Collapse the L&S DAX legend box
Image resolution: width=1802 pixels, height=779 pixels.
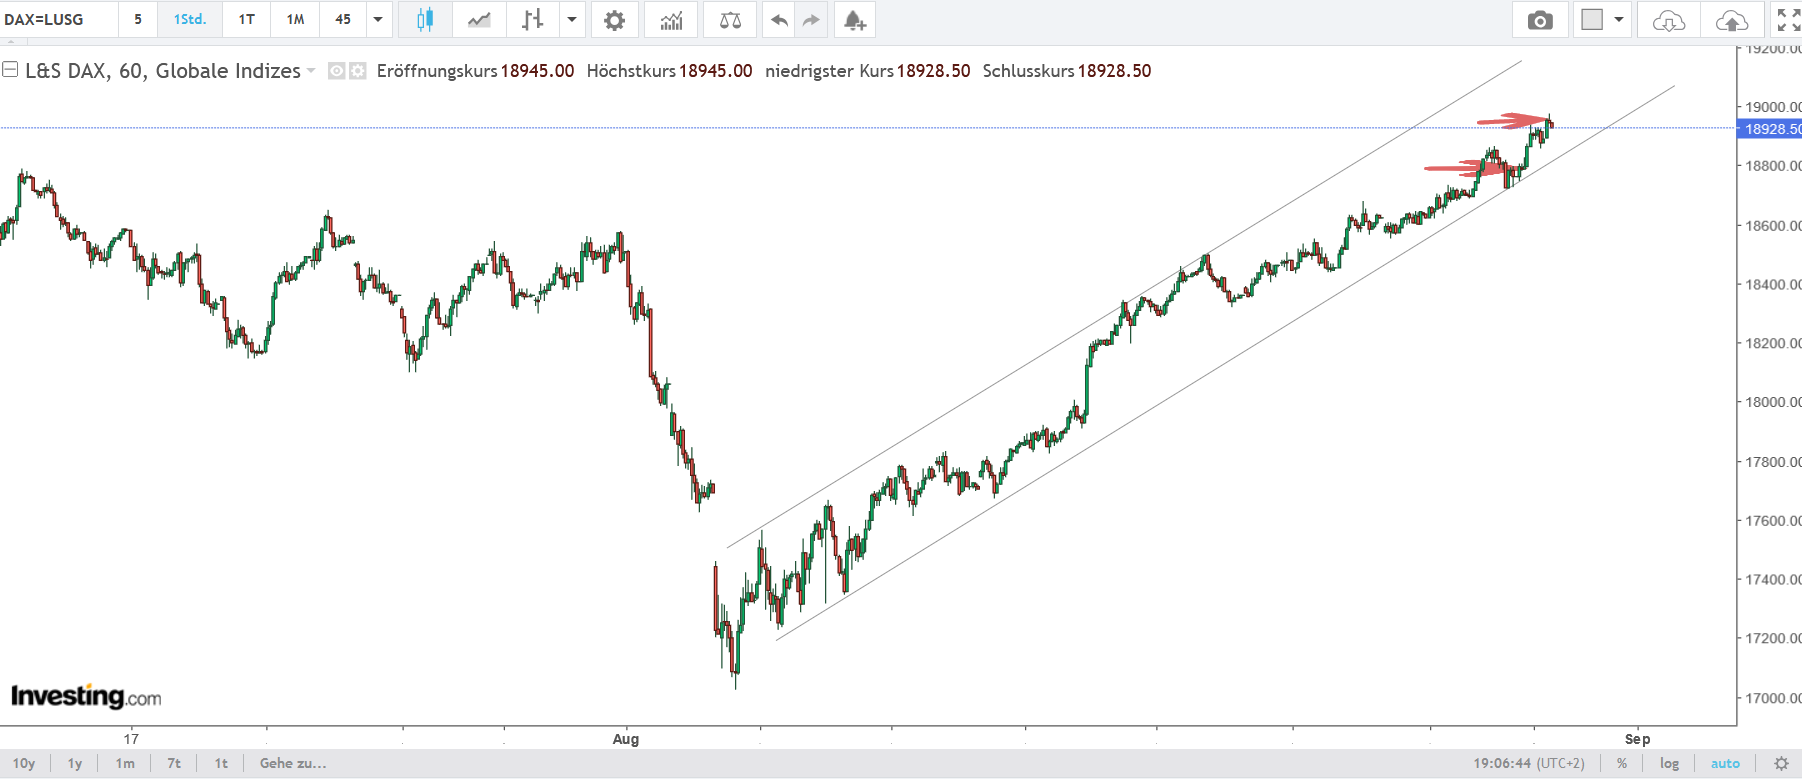[x=10, y=70]
